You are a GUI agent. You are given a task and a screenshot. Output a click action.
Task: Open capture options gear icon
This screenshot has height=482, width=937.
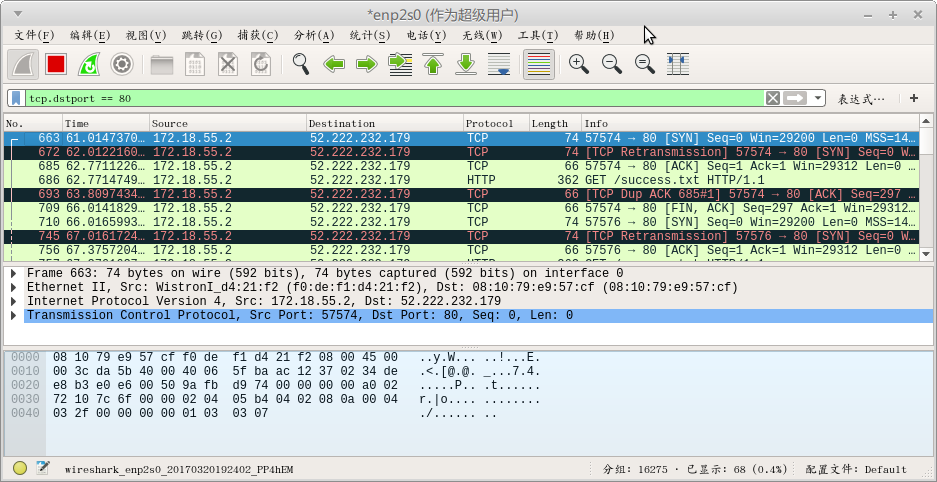[122, 64]
